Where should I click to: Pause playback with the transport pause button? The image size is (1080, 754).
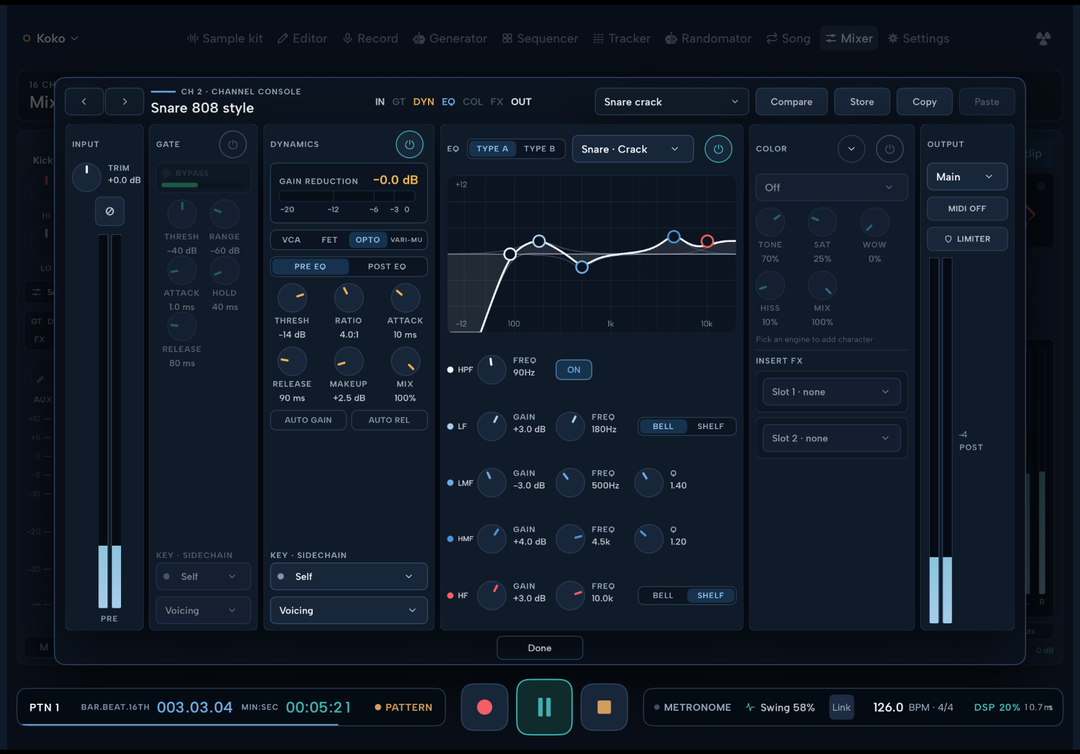[544, 707]
